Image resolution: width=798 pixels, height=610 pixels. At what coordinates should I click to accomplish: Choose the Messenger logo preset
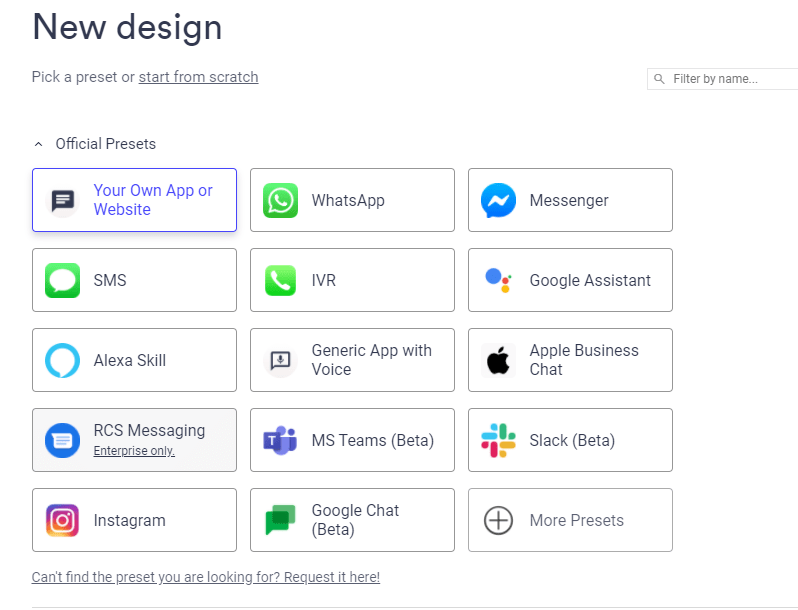click(x=498, y=200)
